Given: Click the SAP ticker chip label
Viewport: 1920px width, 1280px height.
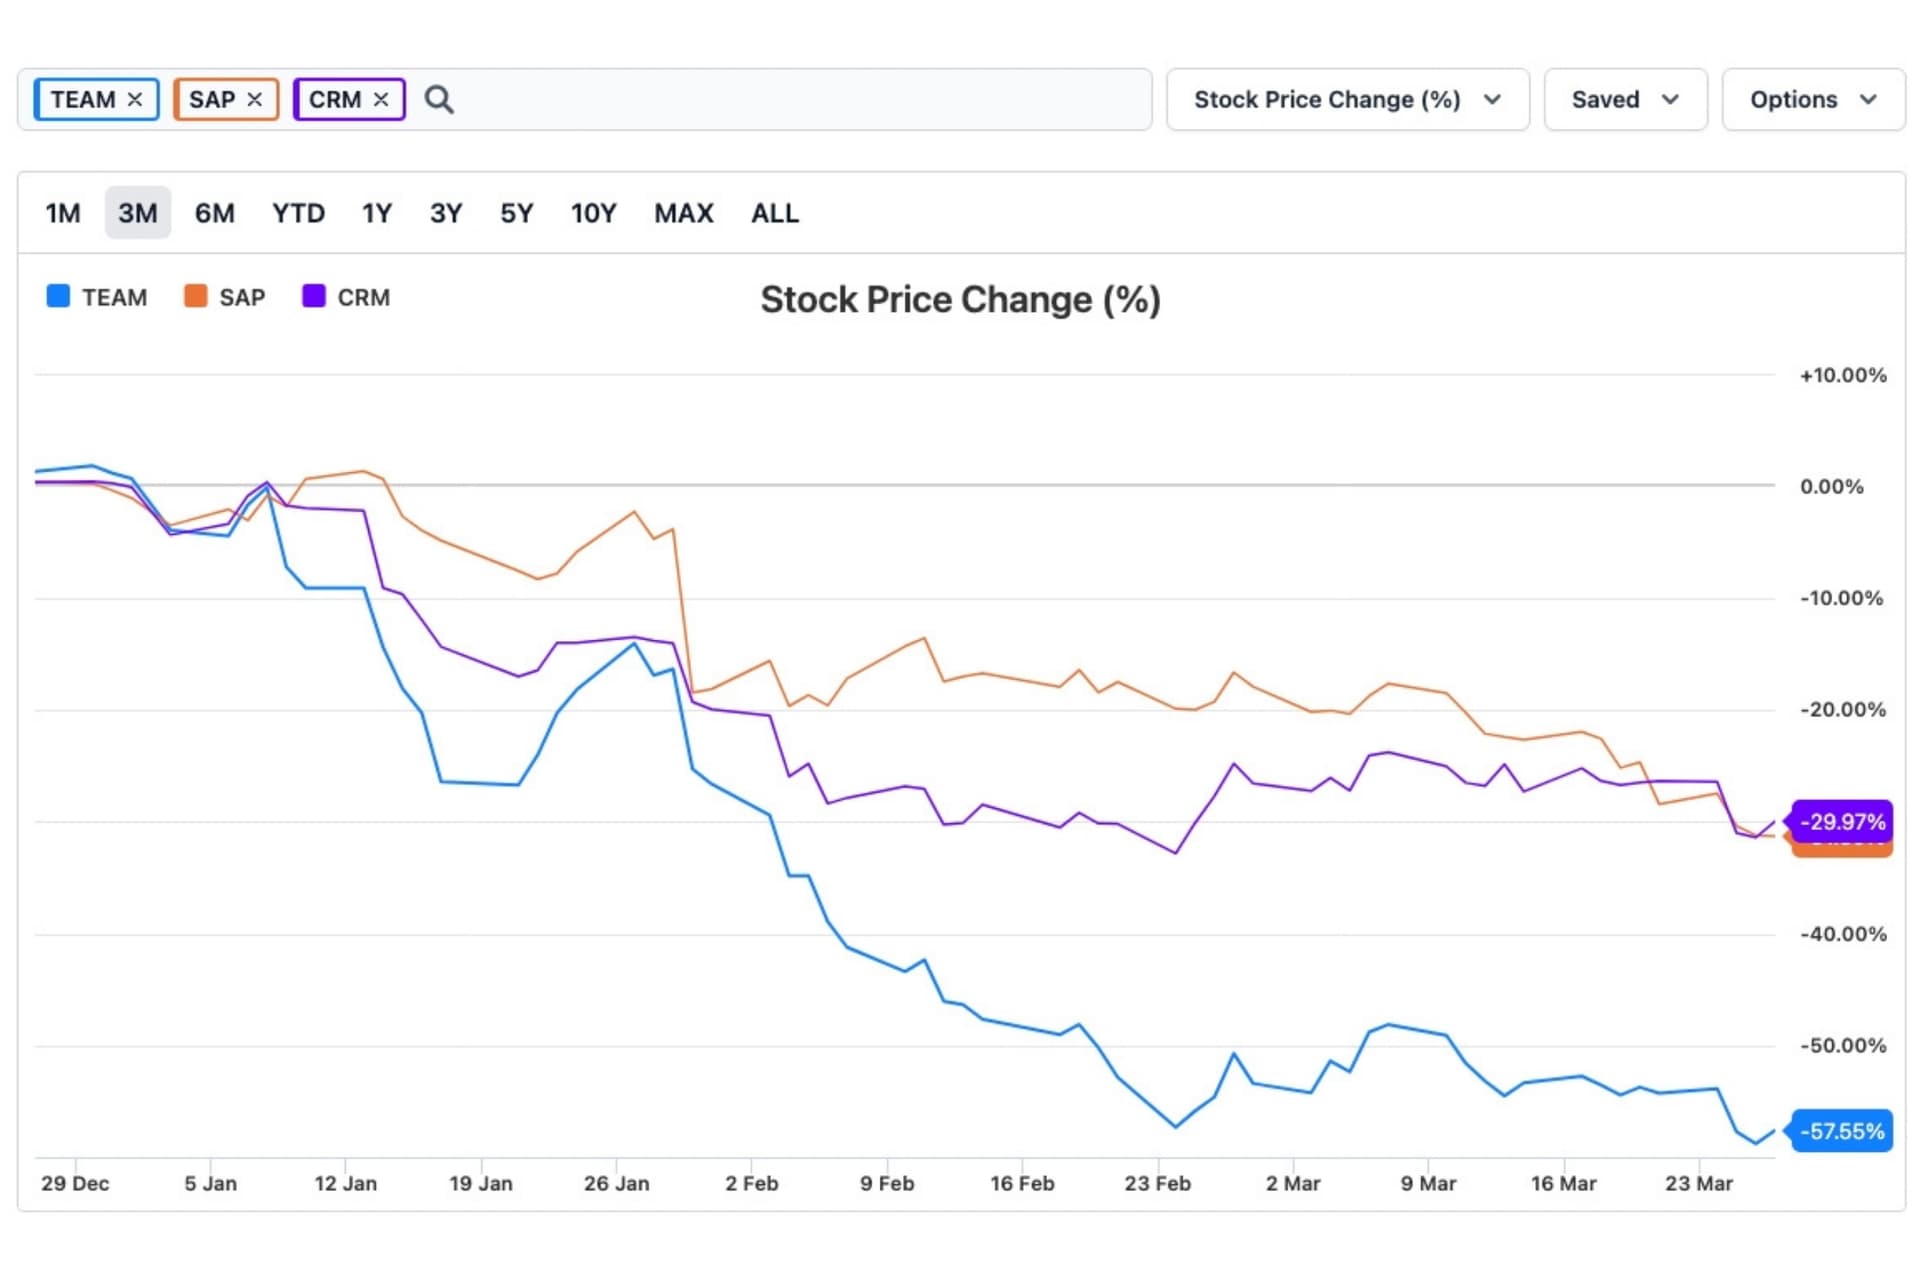Looking at the screenshot, I should tap(212, 100).
